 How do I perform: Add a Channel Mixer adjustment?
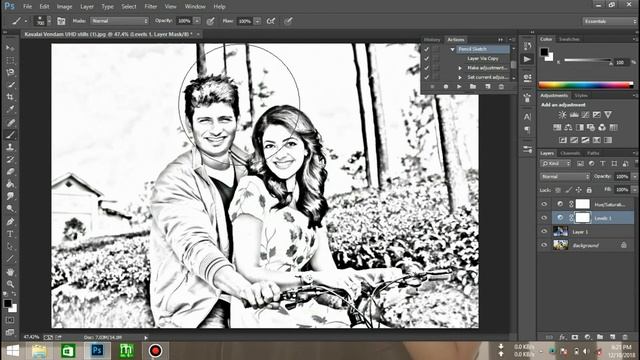click(602, 127)
